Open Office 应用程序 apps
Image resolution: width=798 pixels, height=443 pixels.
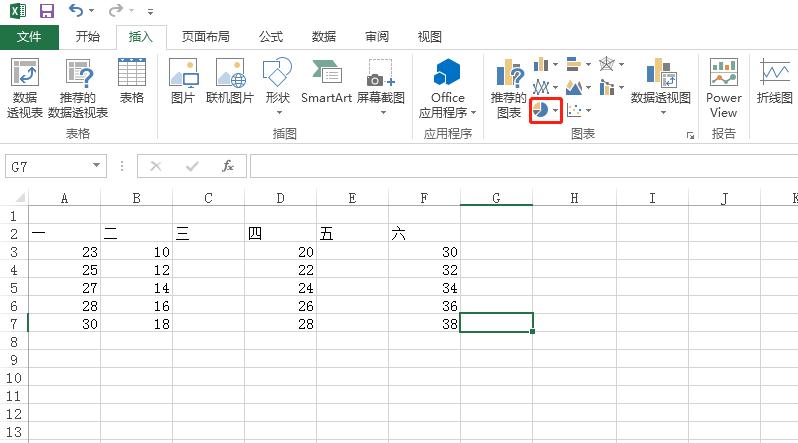[x=448, y=88]
